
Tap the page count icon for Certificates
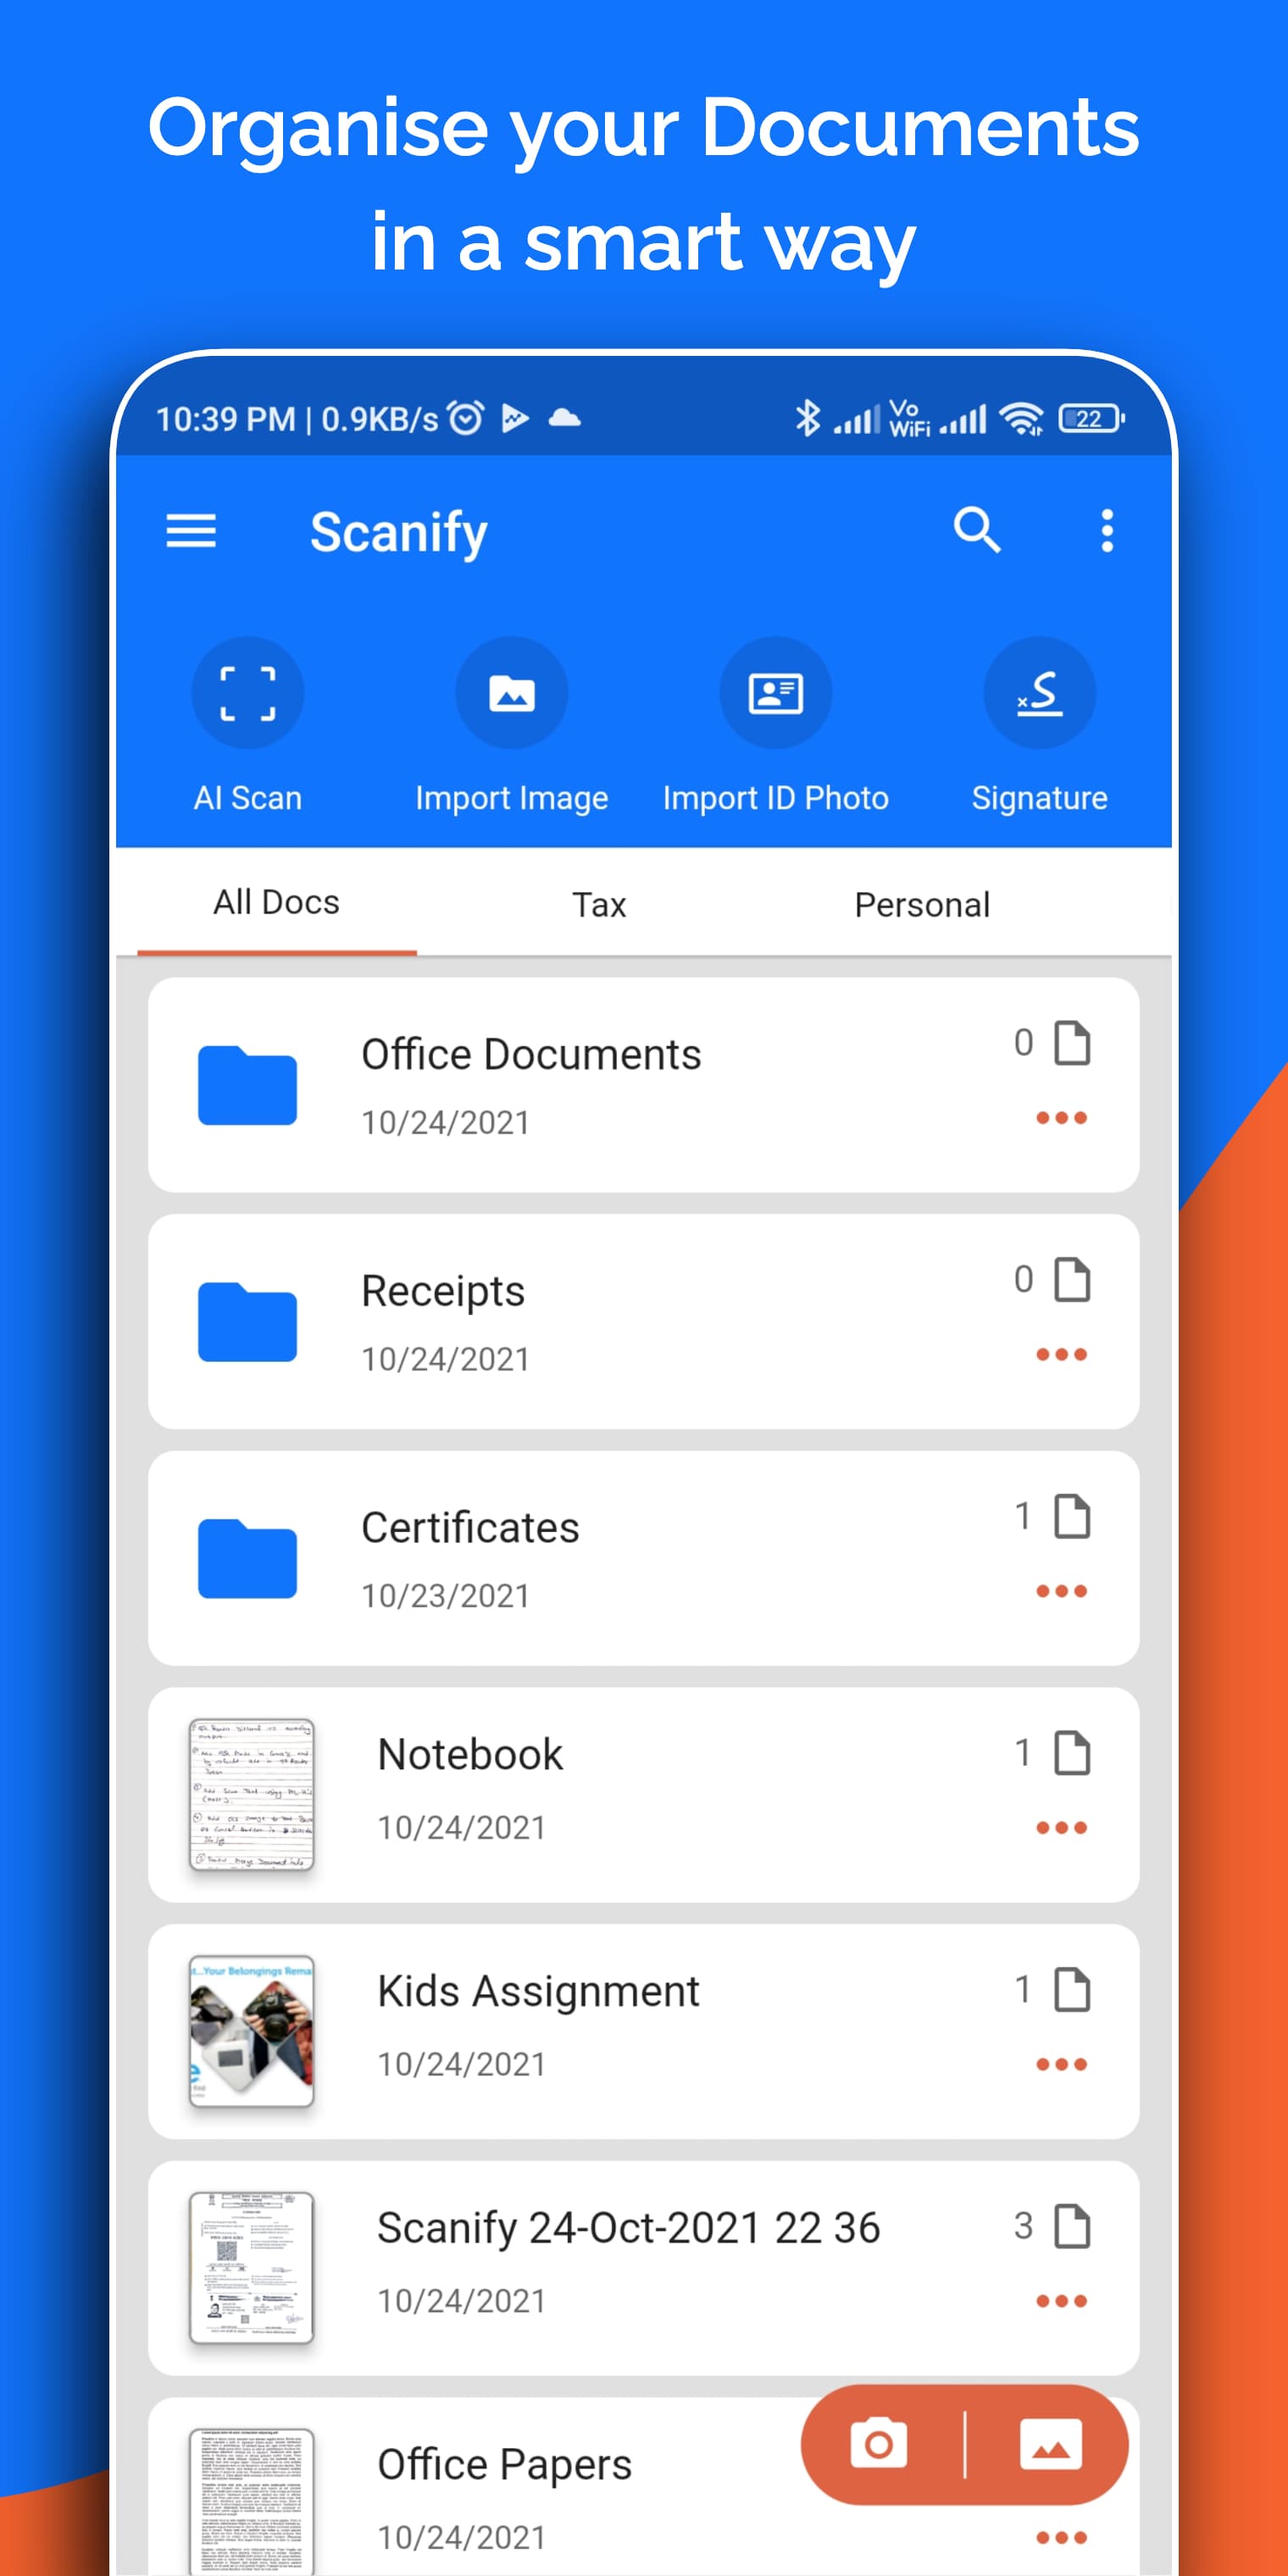click(x=1072, y=1516)
